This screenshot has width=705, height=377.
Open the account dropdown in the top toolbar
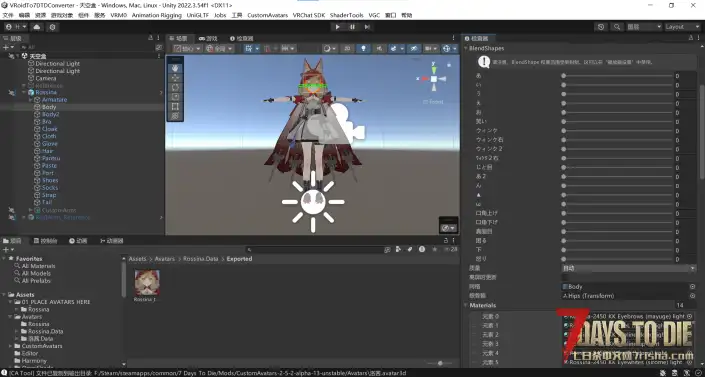click(16, 27)
